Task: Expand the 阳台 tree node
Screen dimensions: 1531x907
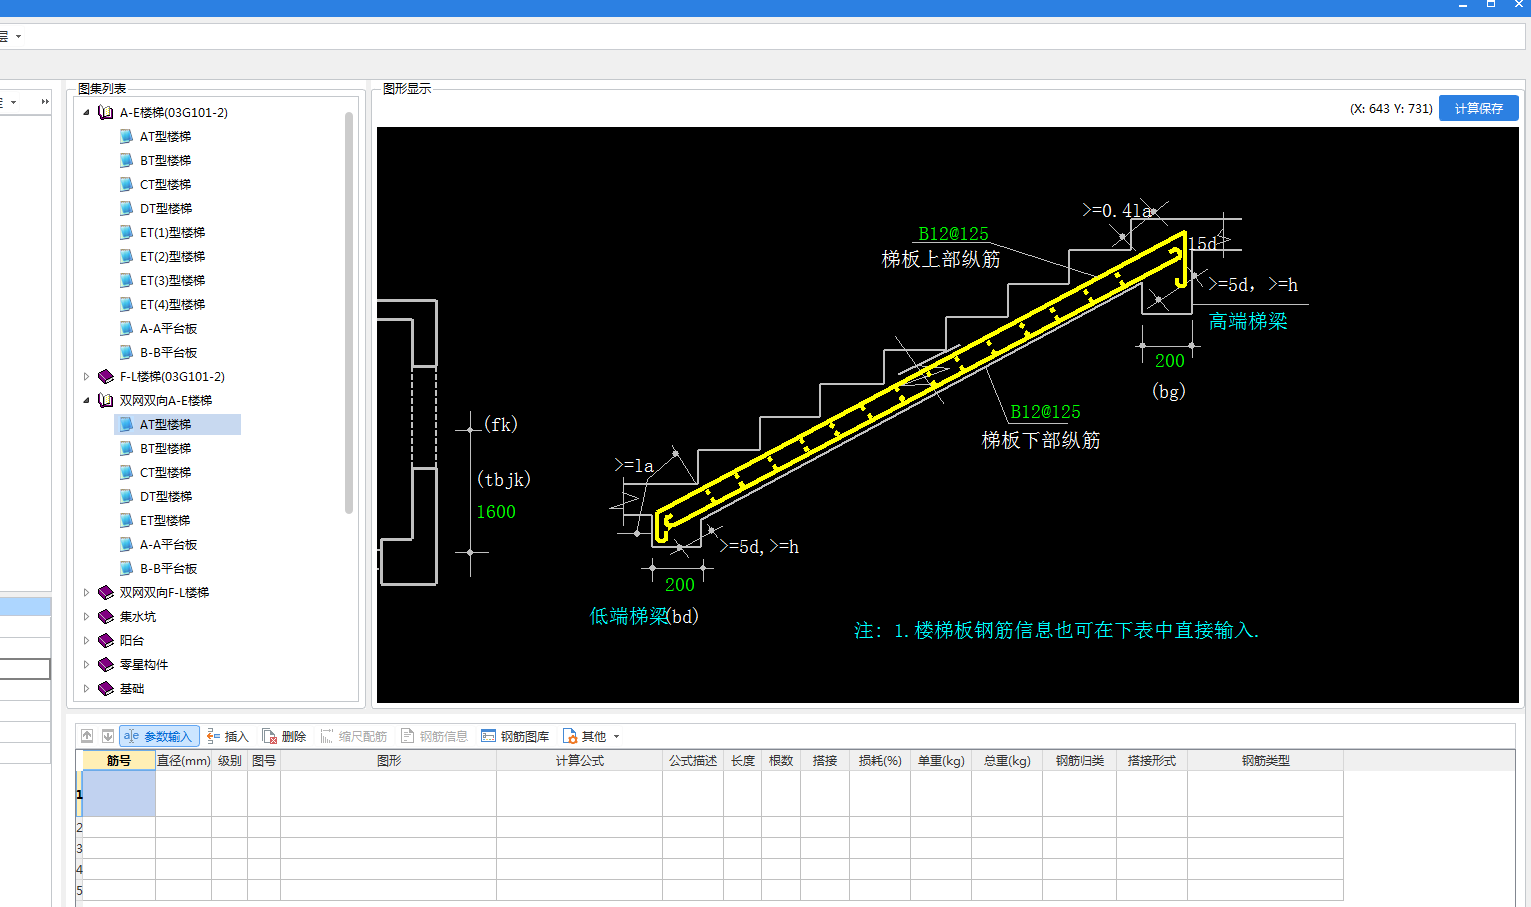Action: (86, 641)
